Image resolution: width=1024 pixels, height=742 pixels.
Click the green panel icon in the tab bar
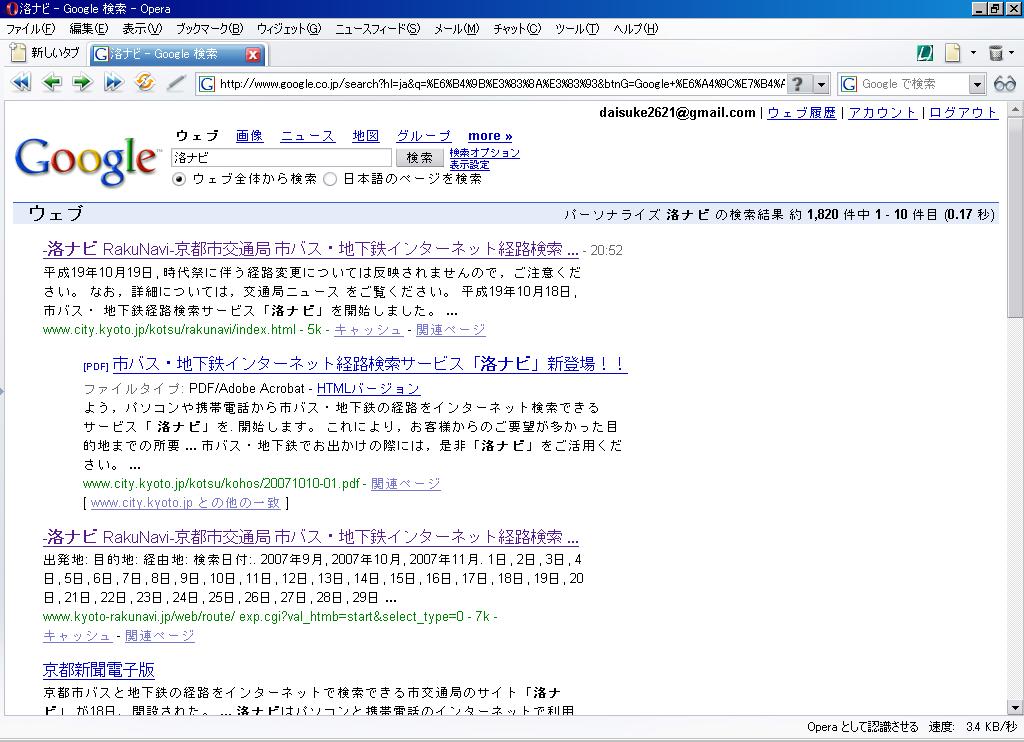point(925,54)
